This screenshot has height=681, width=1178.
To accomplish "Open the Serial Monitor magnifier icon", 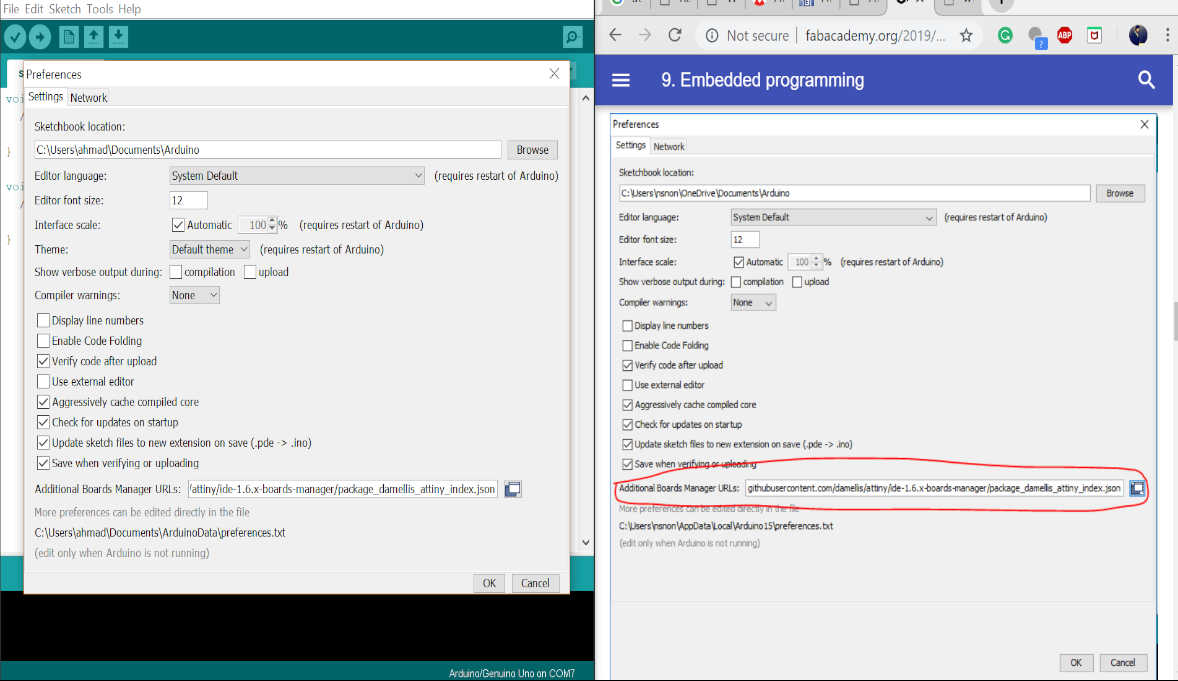I will coord(572,37).
